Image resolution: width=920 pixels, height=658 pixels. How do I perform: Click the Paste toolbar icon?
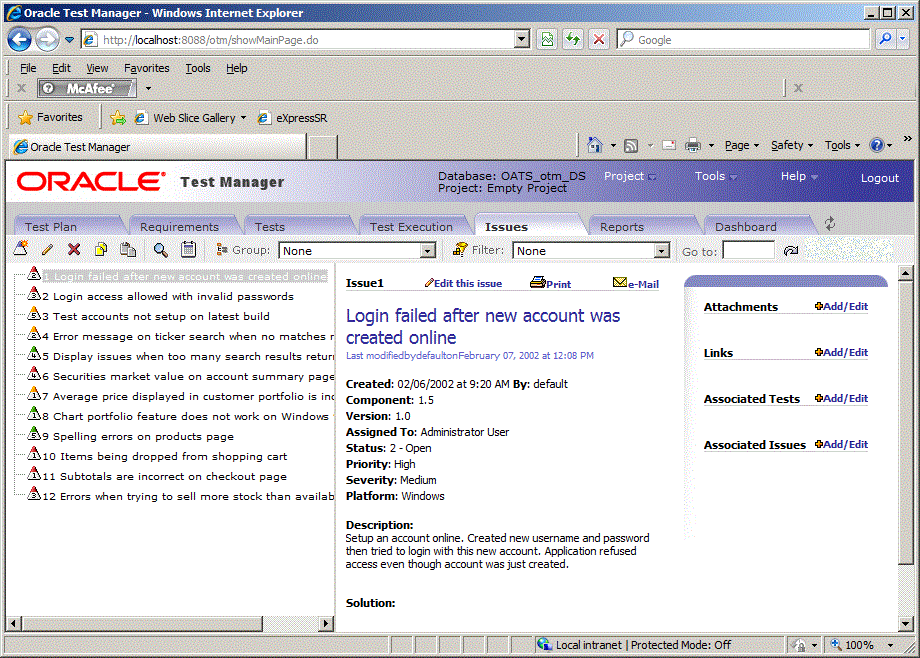[x=128, y=249]
